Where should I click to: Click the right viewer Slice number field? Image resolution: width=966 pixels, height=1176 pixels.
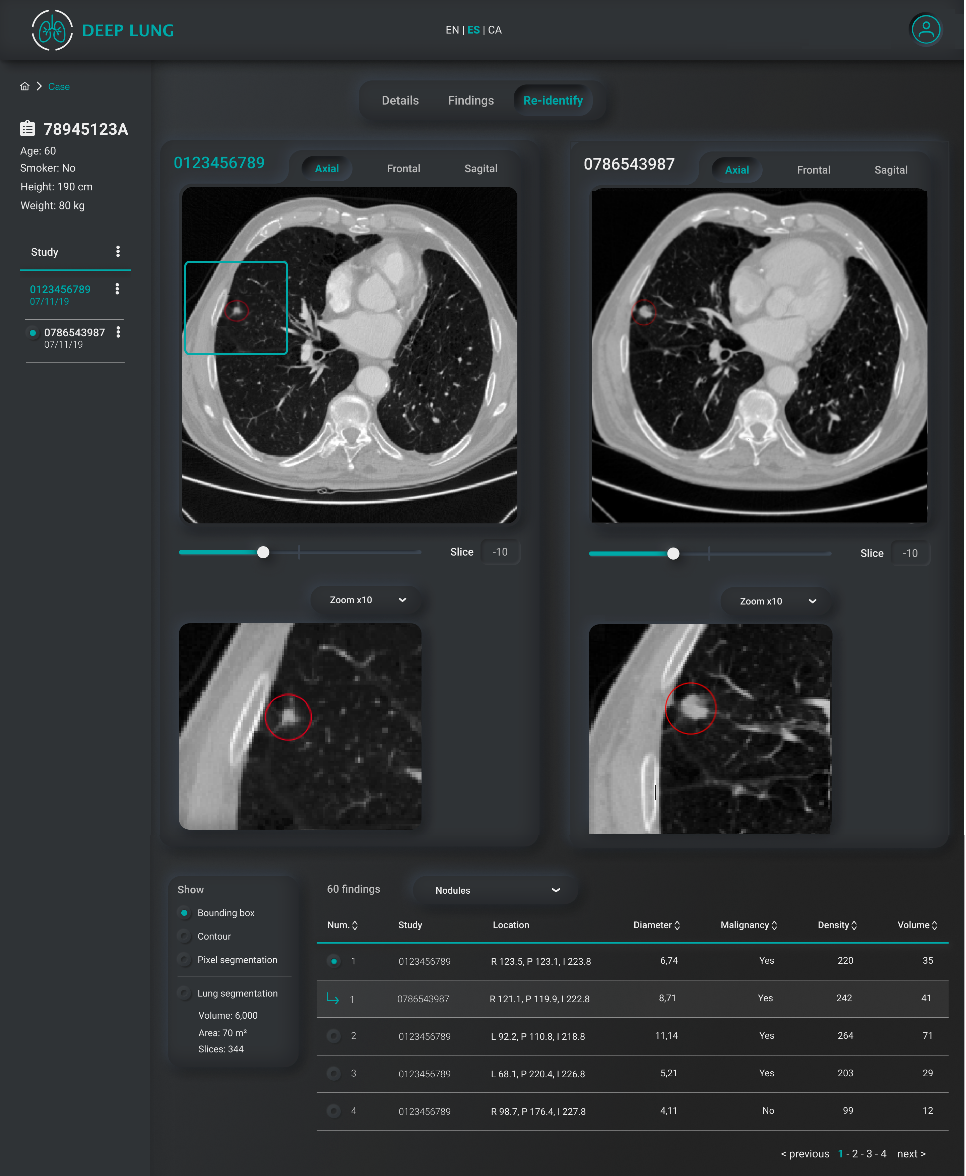(909, 553)
